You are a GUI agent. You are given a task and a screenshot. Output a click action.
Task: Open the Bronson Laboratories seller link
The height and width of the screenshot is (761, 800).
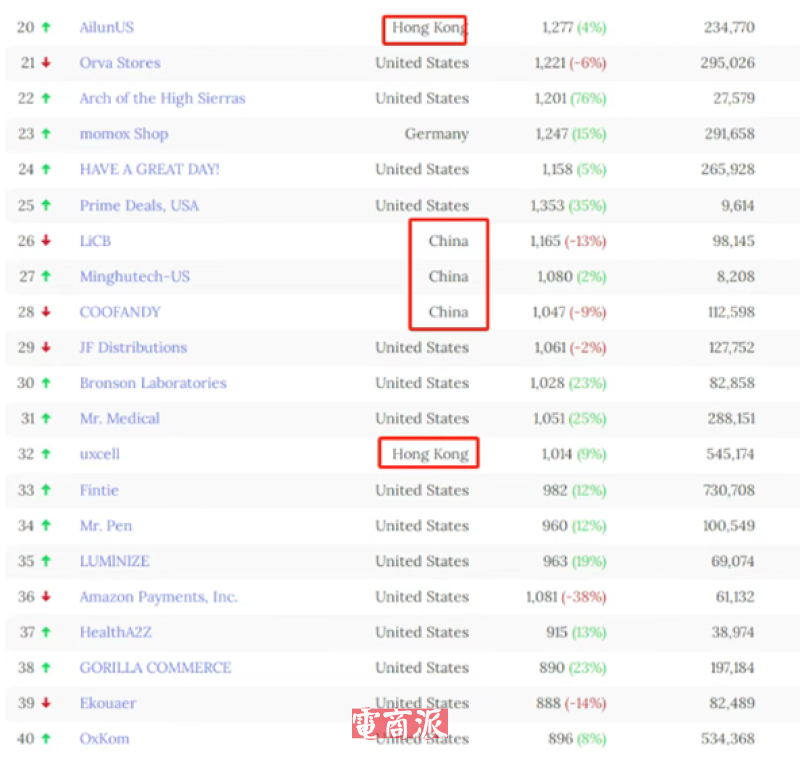pos(153,383)
